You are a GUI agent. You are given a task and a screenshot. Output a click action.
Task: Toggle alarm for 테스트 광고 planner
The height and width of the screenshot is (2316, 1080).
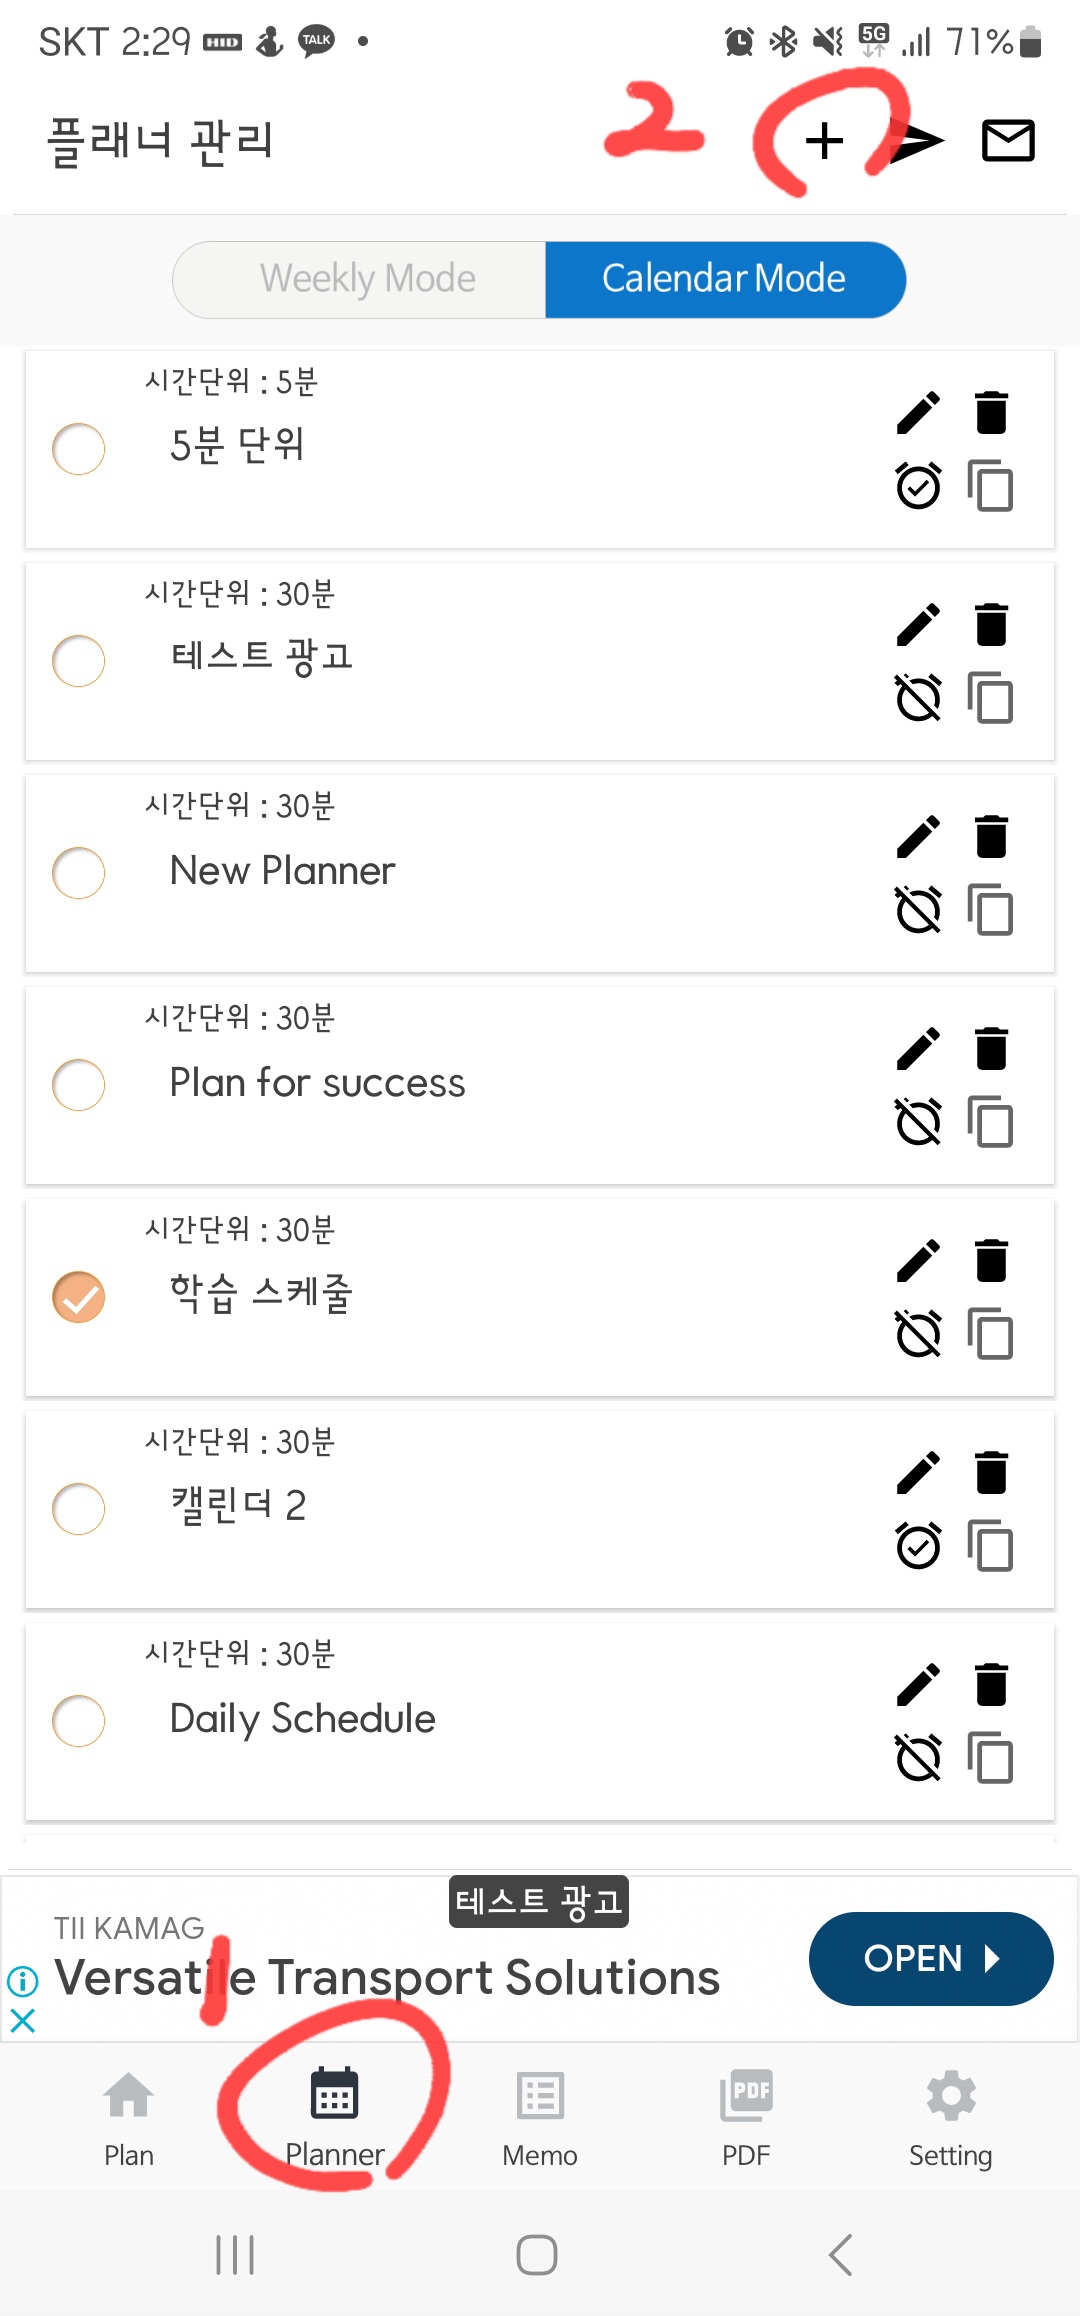coord(918,698)
